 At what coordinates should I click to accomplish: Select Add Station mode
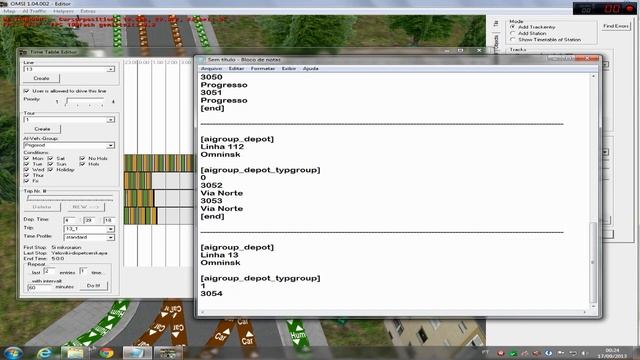coord(513,33)
